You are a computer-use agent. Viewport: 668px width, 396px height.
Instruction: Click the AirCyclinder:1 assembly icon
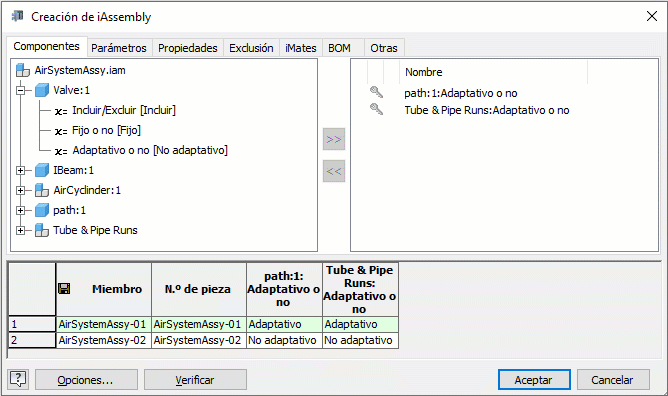tap(42, 190)
